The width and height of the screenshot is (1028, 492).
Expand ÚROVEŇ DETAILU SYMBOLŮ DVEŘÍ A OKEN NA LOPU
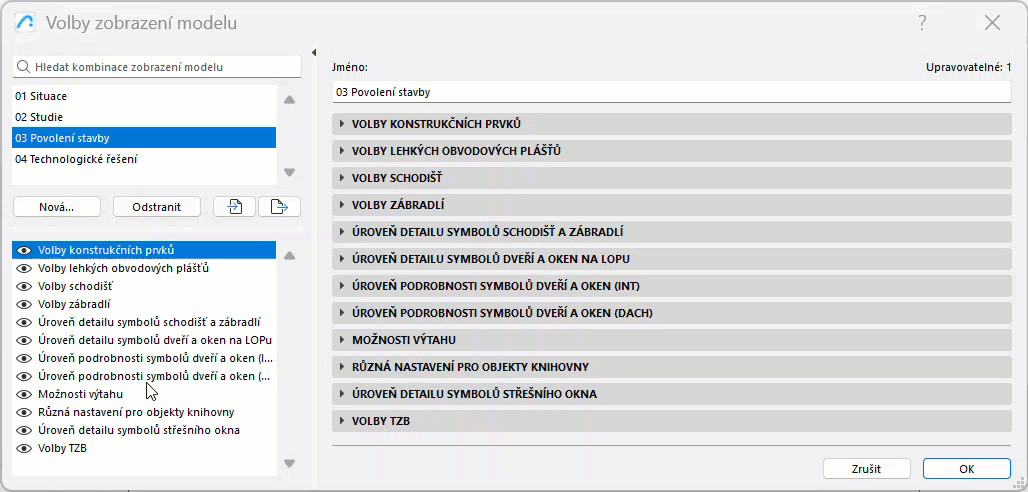[672, 259]
